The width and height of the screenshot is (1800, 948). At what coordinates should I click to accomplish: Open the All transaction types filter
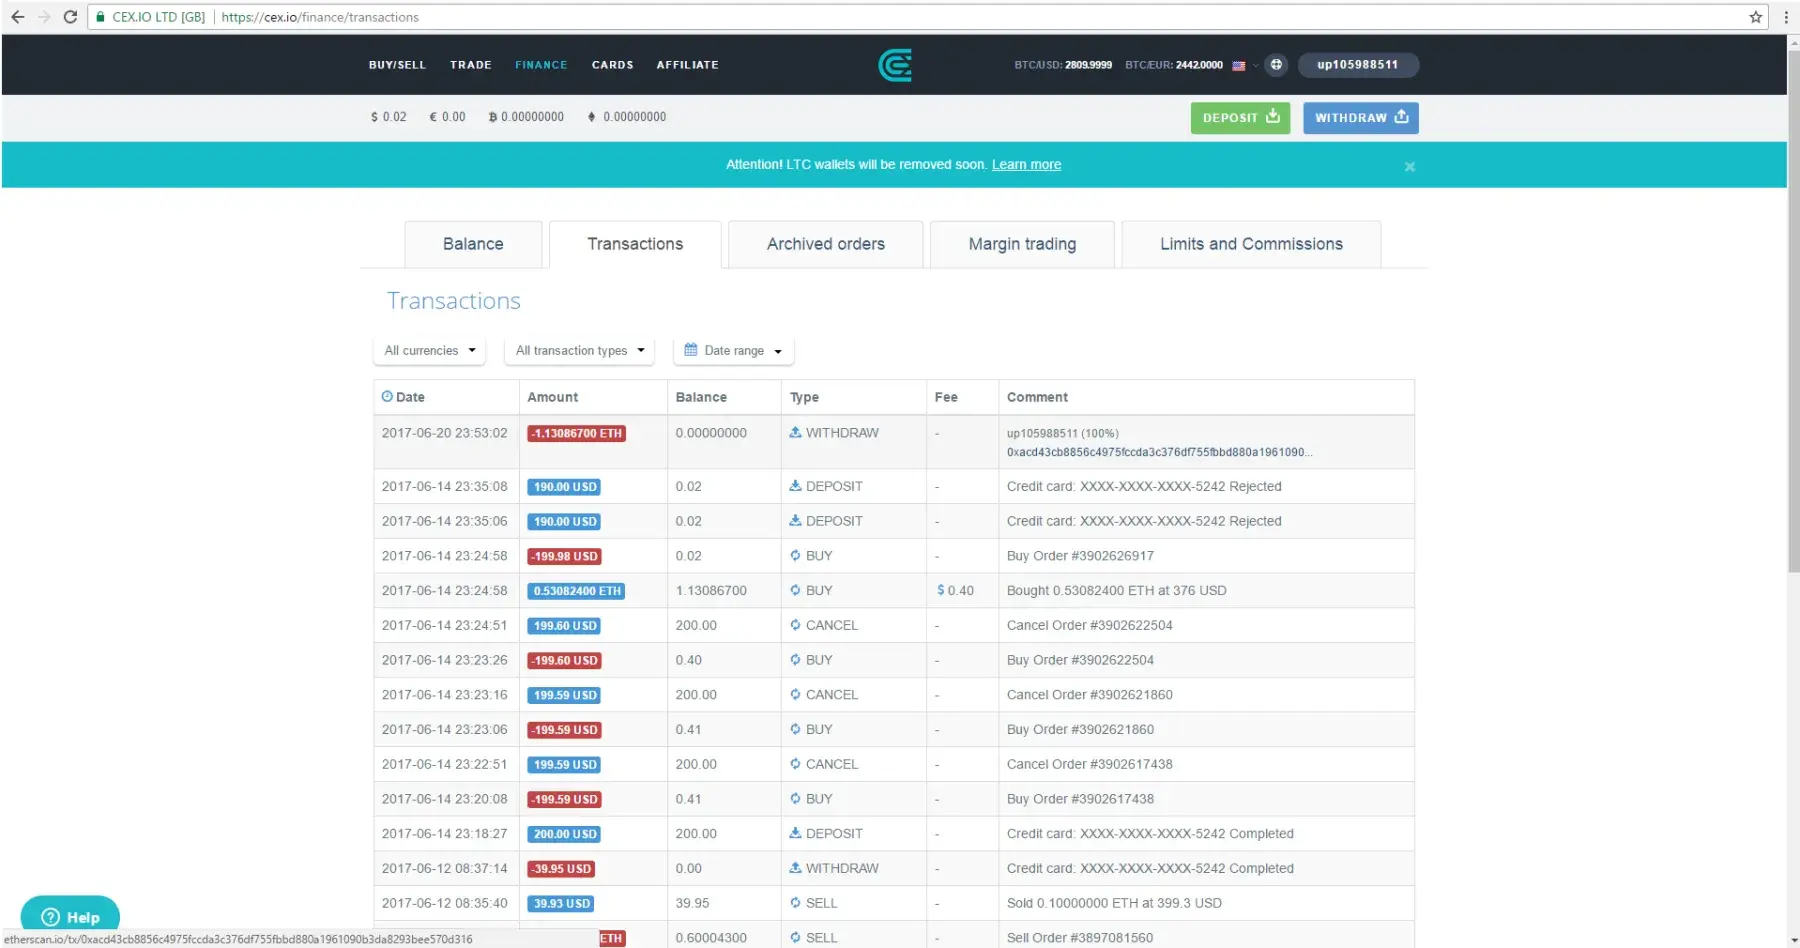tap(580, 351)
